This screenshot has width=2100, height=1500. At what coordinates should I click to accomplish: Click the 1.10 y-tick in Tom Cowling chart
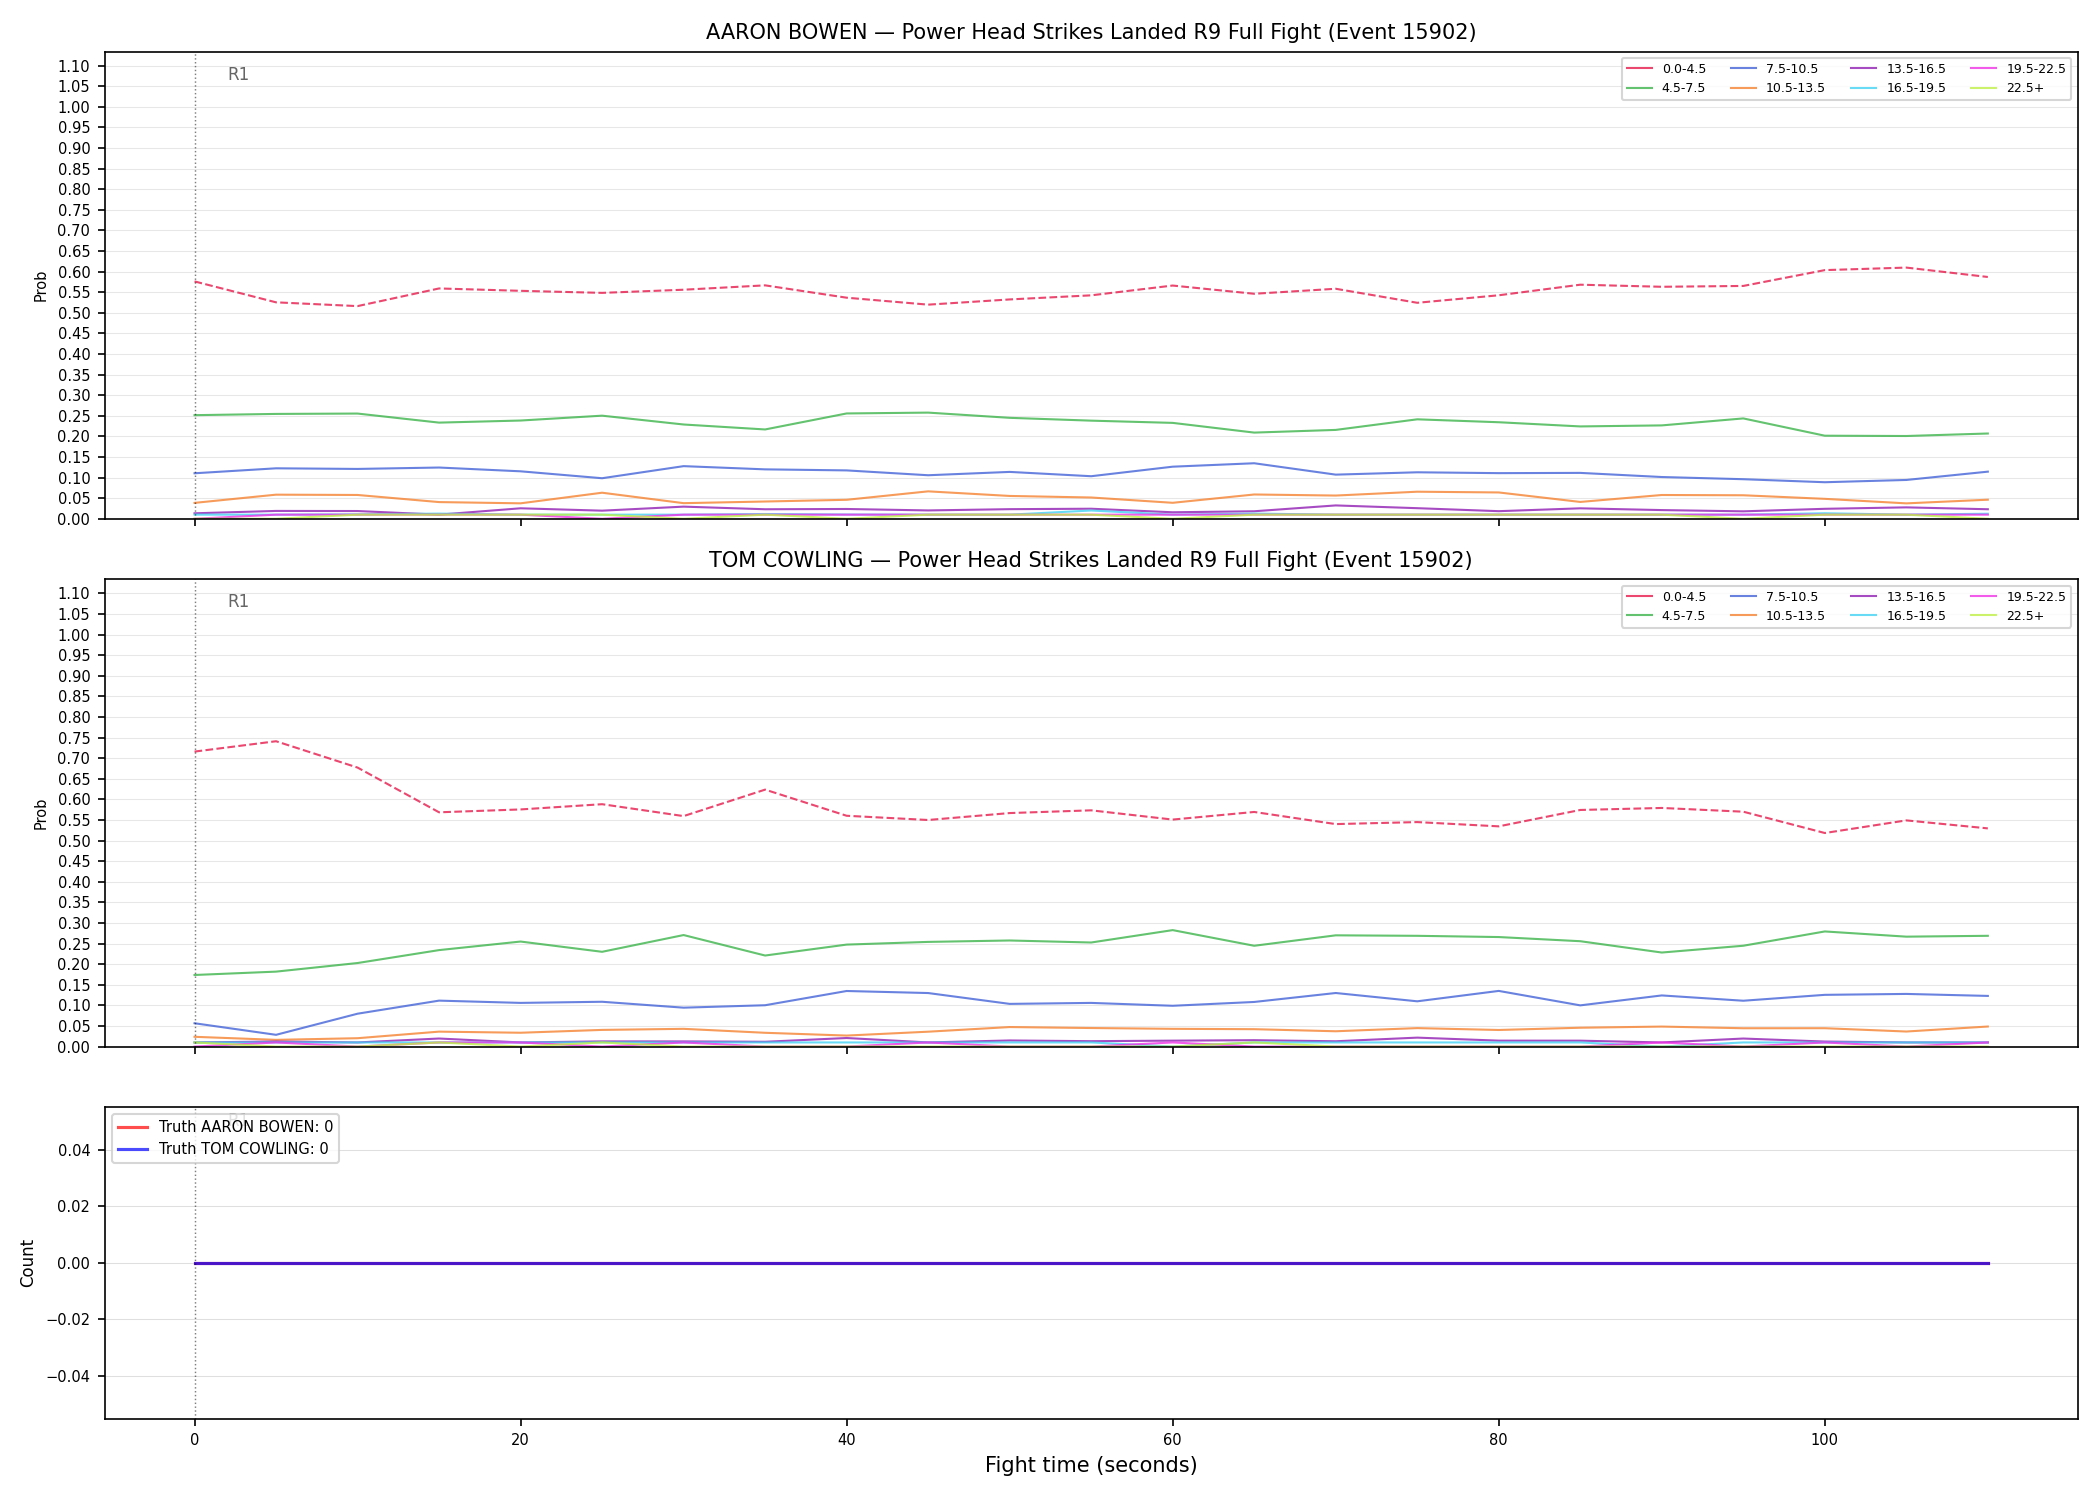pyautogui.click(x=75, y=594)
